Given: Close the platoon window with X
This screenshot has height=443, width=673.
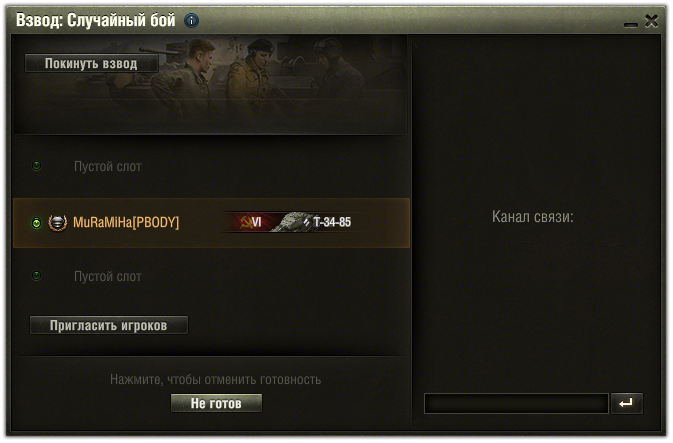Looking at the screenshot, I should (651, 21).
